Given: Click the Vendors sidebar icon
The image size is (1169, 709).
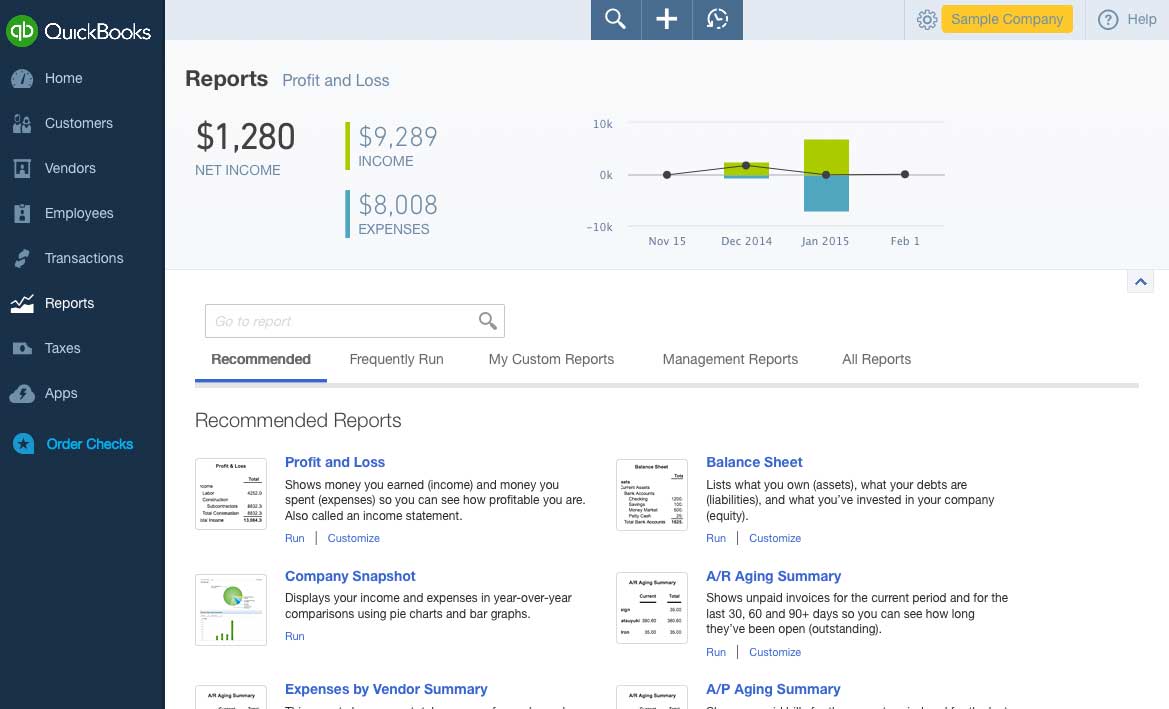Looking at the screenshot, I should pos(22,168).
